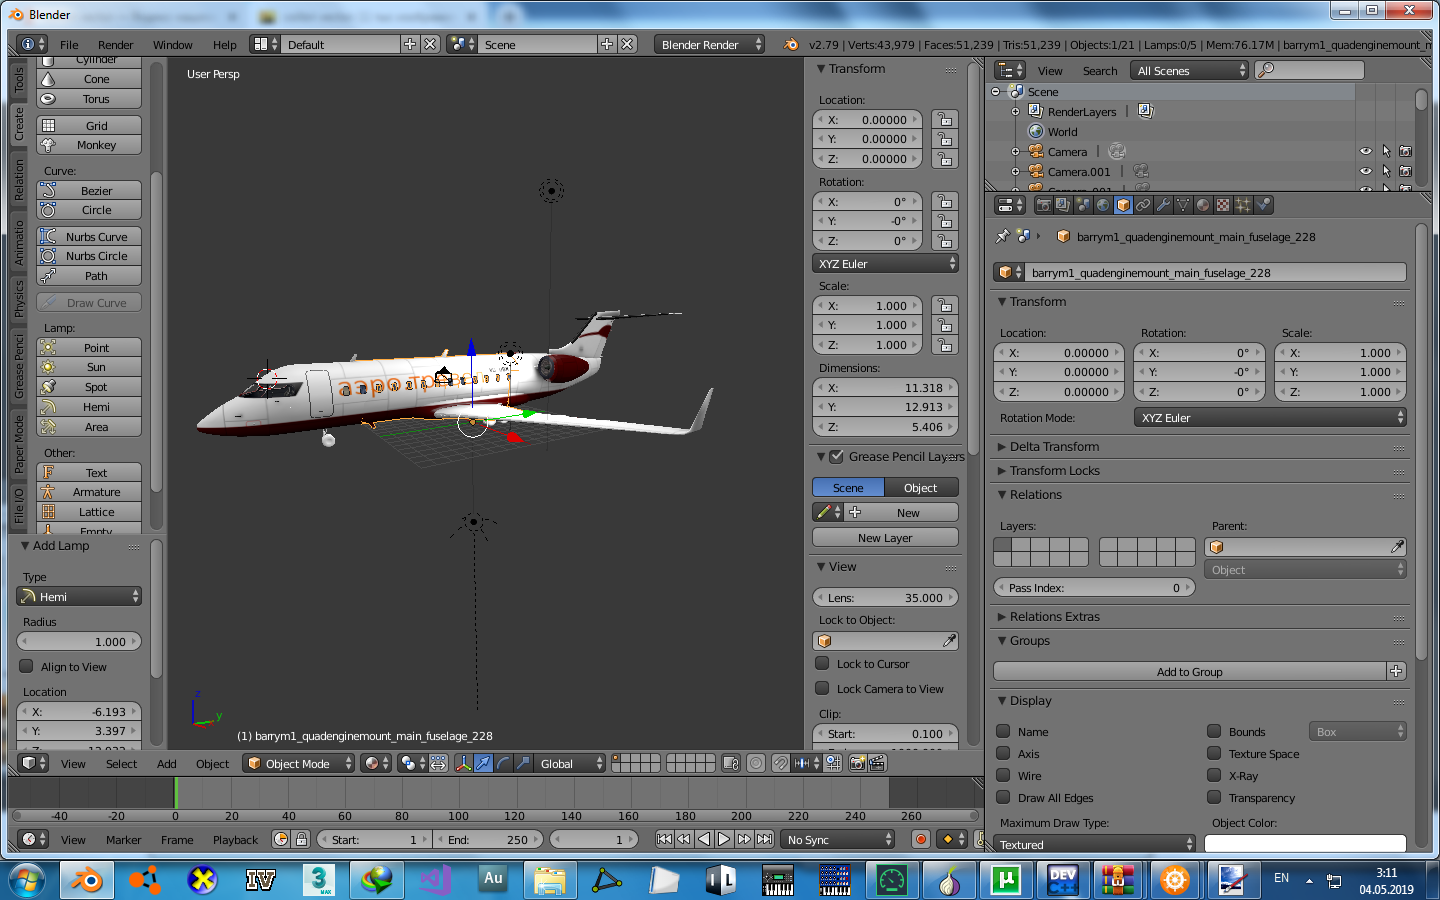Open the Modifiers properties tab (wrench icon)
This screenshot has height=900, width=1440.
coord(1163,205)
